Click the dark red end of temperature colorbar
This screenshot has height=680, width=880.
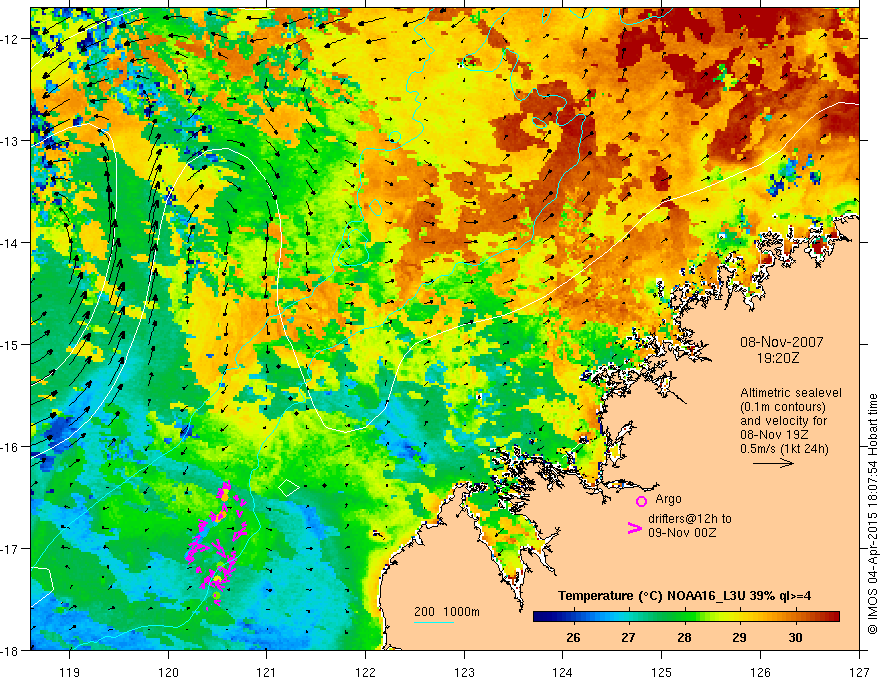[x=833, y=617]
